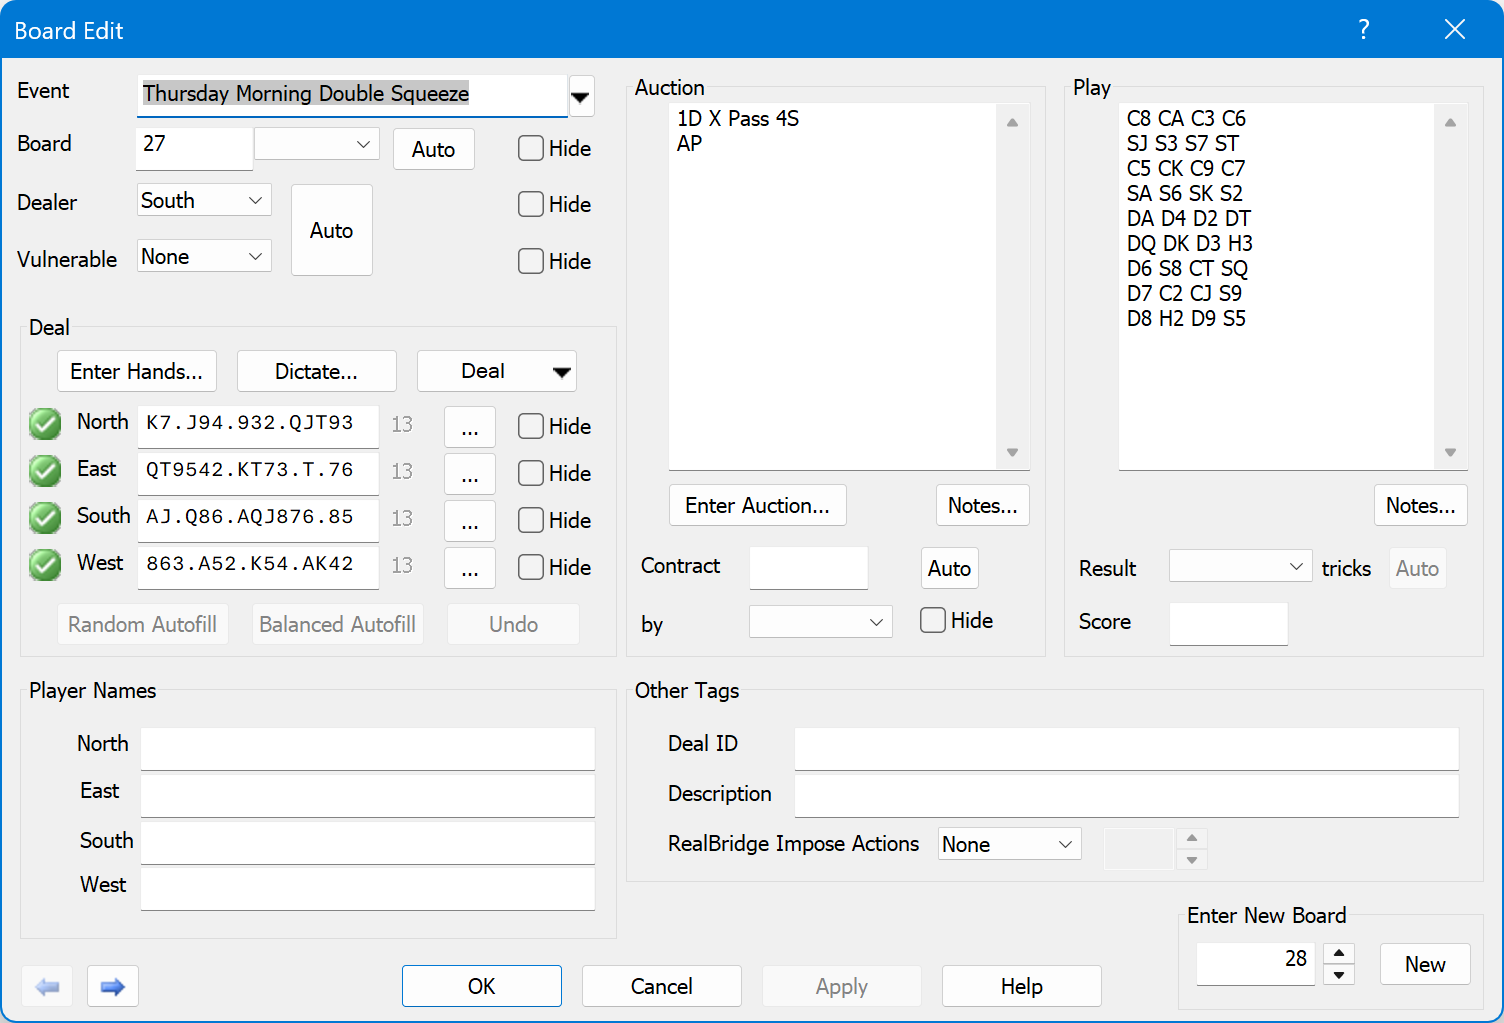The height and width of the screenshot is (1023, 1504).
Task: Navigate to the previous board with left arrow
Action: pos(47,986)
